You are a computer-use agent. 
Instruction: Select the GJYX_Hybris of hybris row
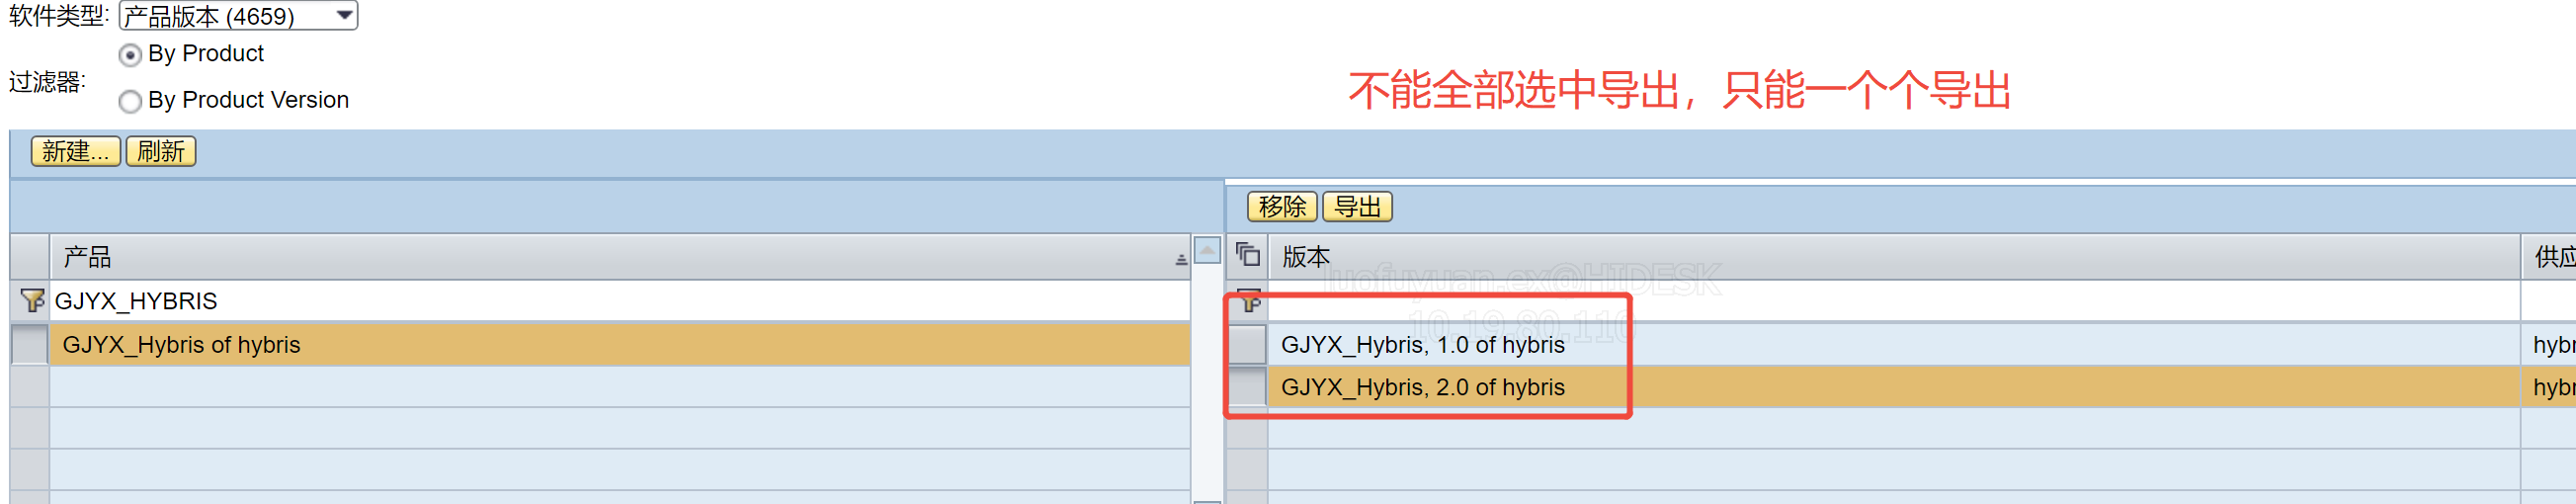(620, 344)
